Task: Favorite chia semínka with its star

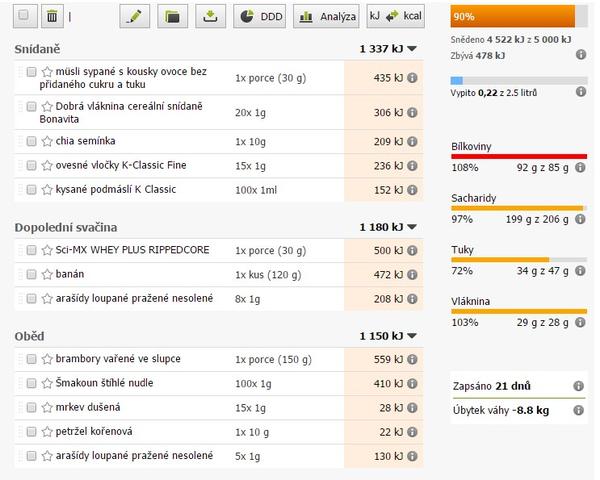Action: click(x=47, y=141)
